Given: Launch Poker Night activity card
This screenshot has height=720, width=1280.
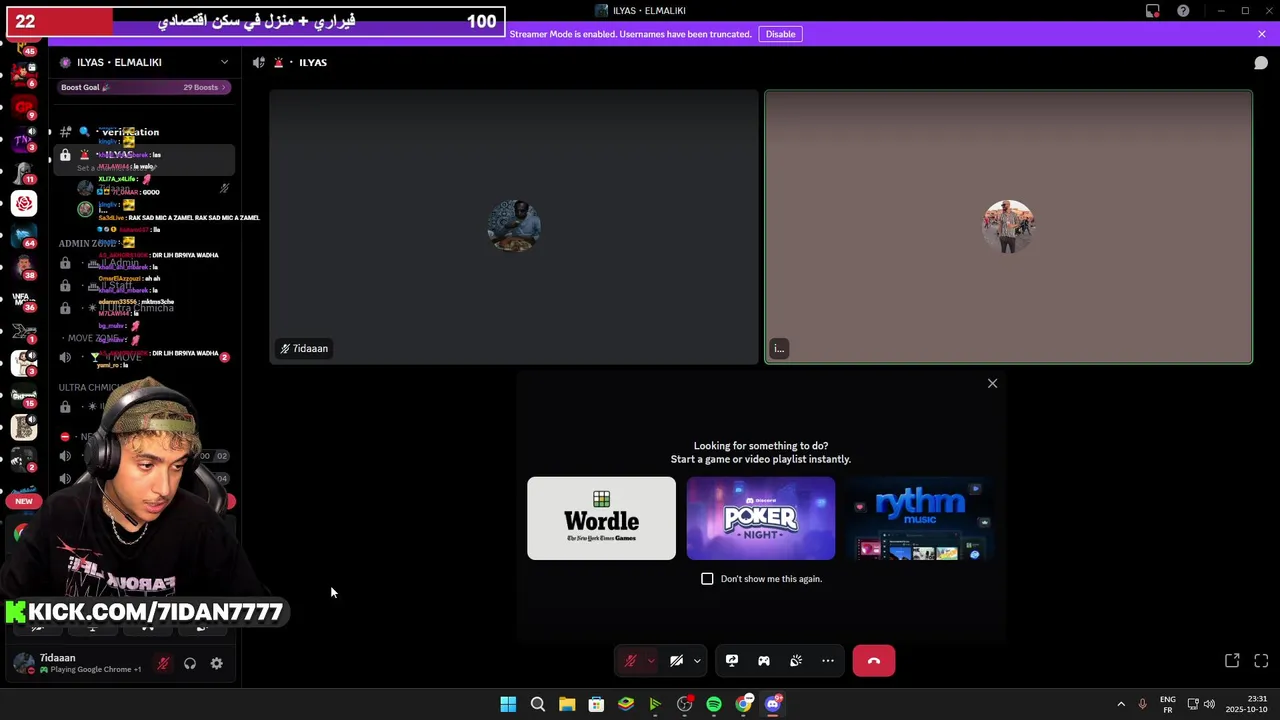Looking at the screenshot, I should click(761, 518).
